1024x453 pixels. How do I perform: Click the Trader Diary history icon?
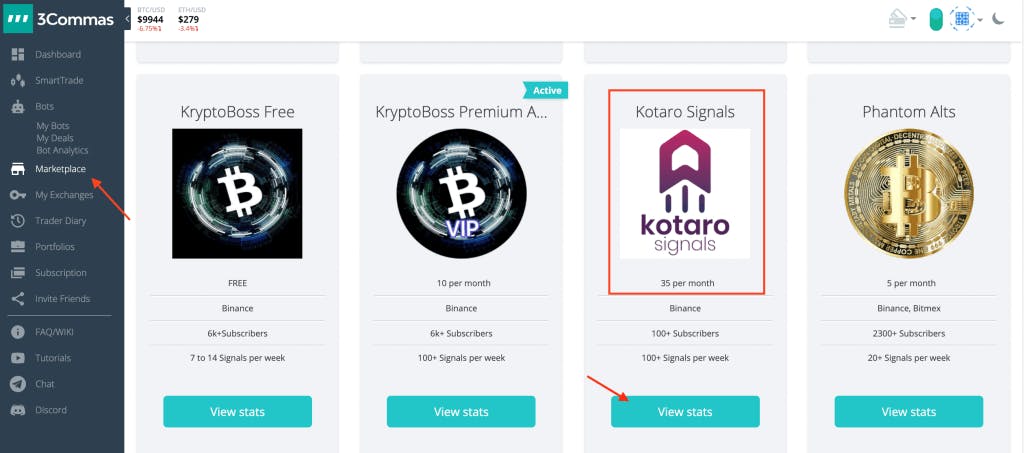tap(17, 221)
